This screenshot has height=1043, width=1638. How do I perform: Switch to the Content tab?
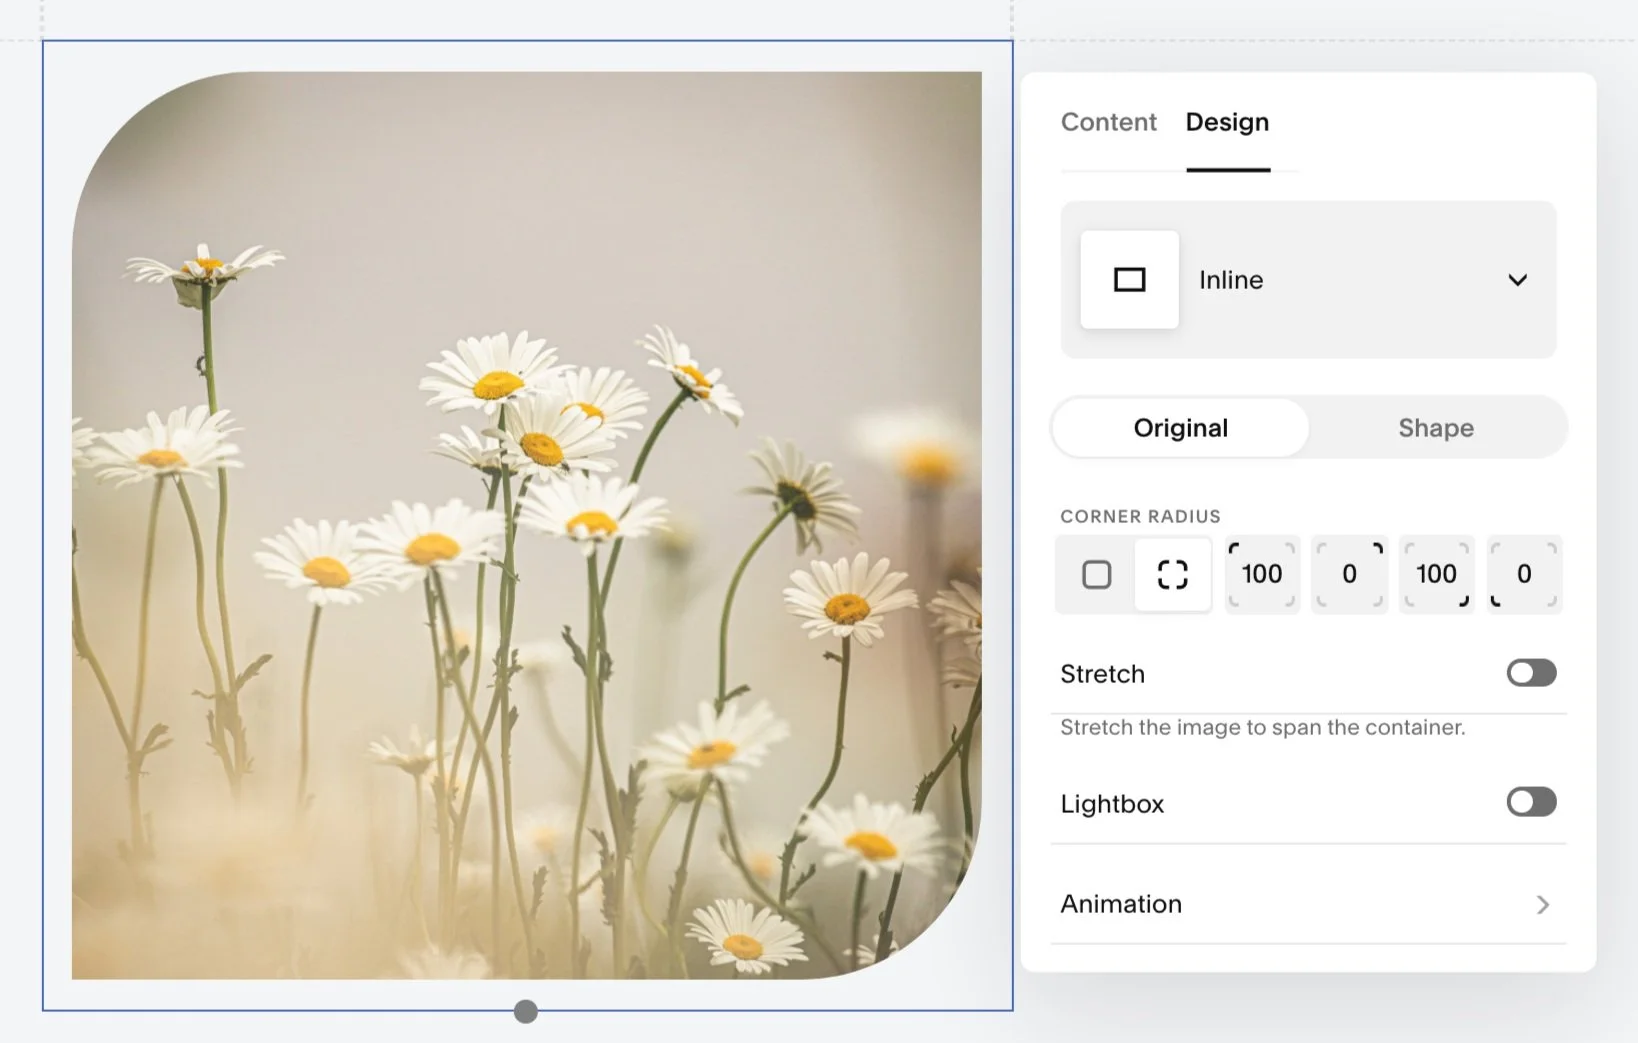[1108, 122]
